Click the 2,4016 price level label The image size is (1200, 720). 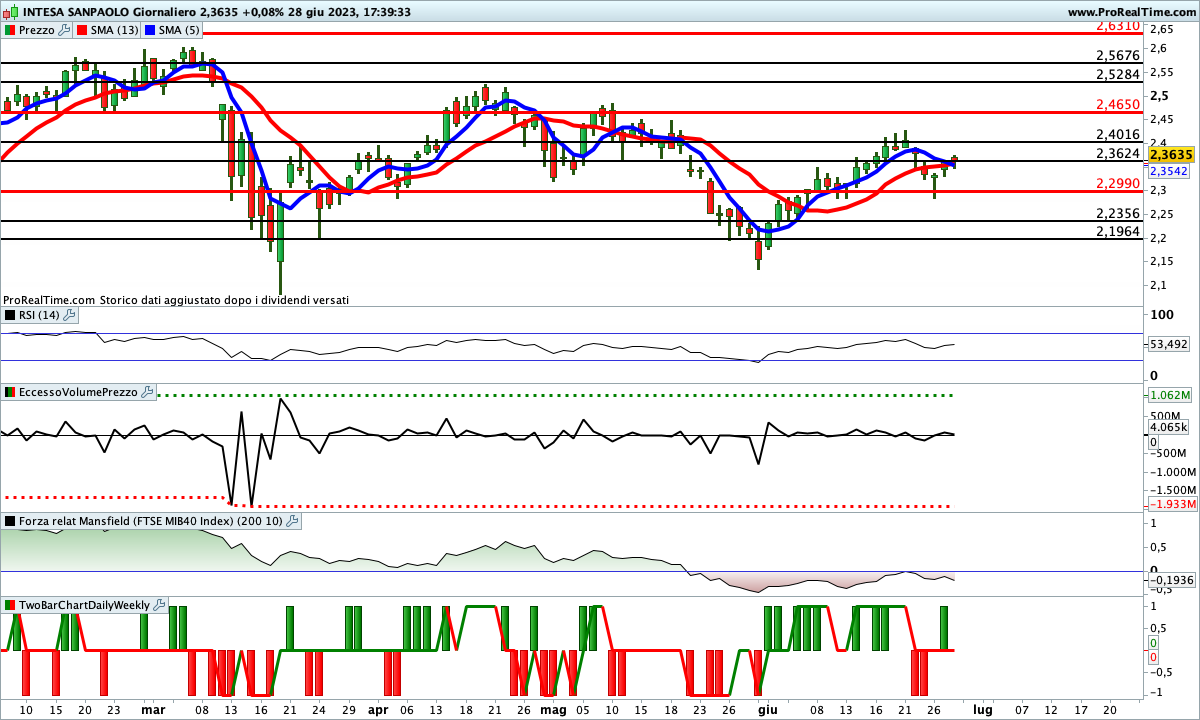coord(1118,134)
